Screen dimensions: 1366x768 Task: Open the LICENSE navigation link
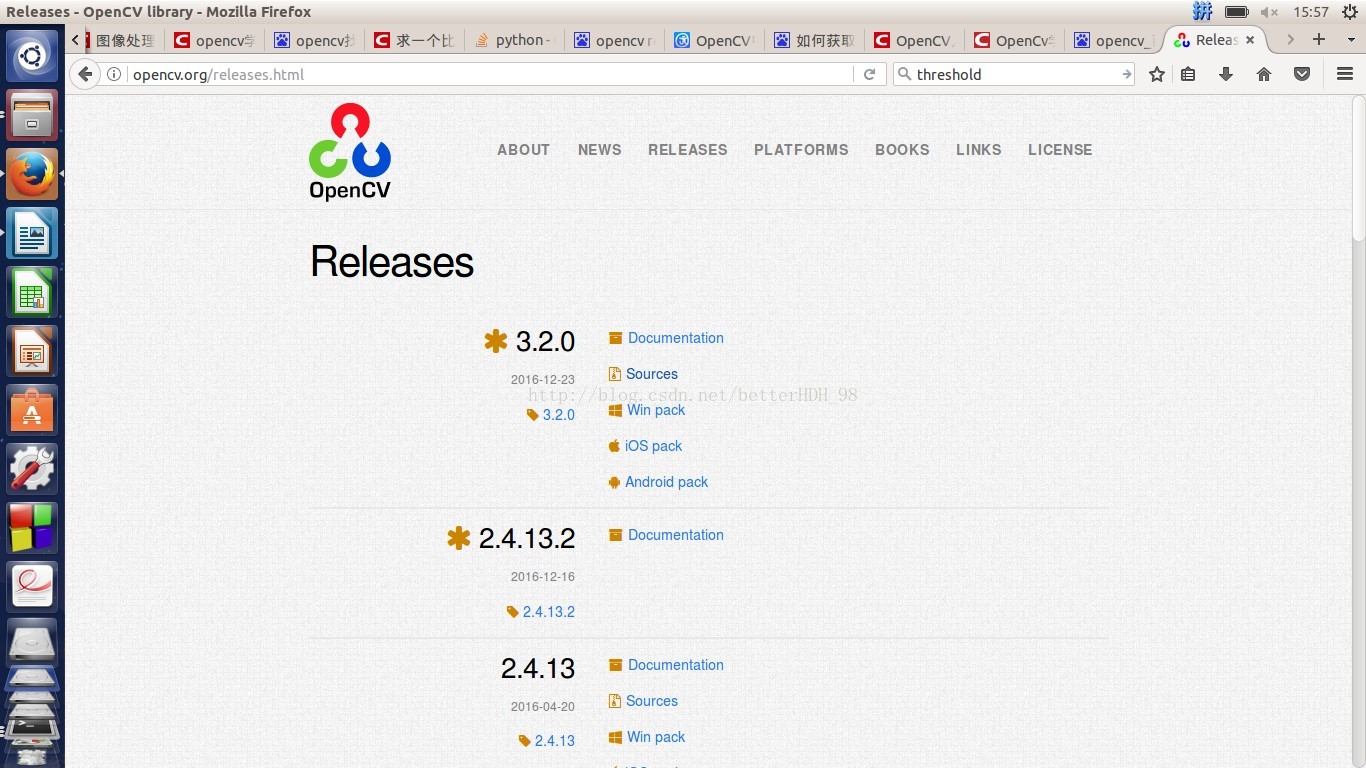pyautogui.click(x=1060, y=150)
